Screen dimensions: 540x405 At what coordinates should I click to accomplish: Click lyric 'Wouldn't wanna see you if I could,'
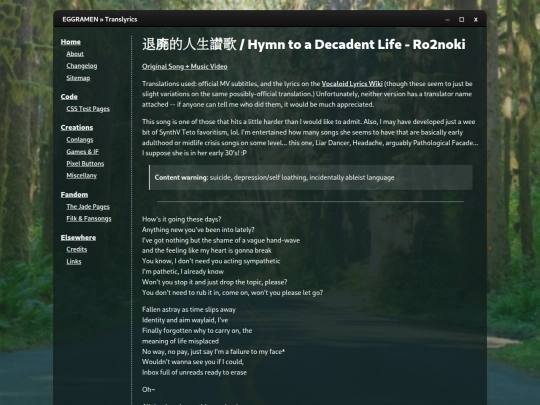point(193,362)
